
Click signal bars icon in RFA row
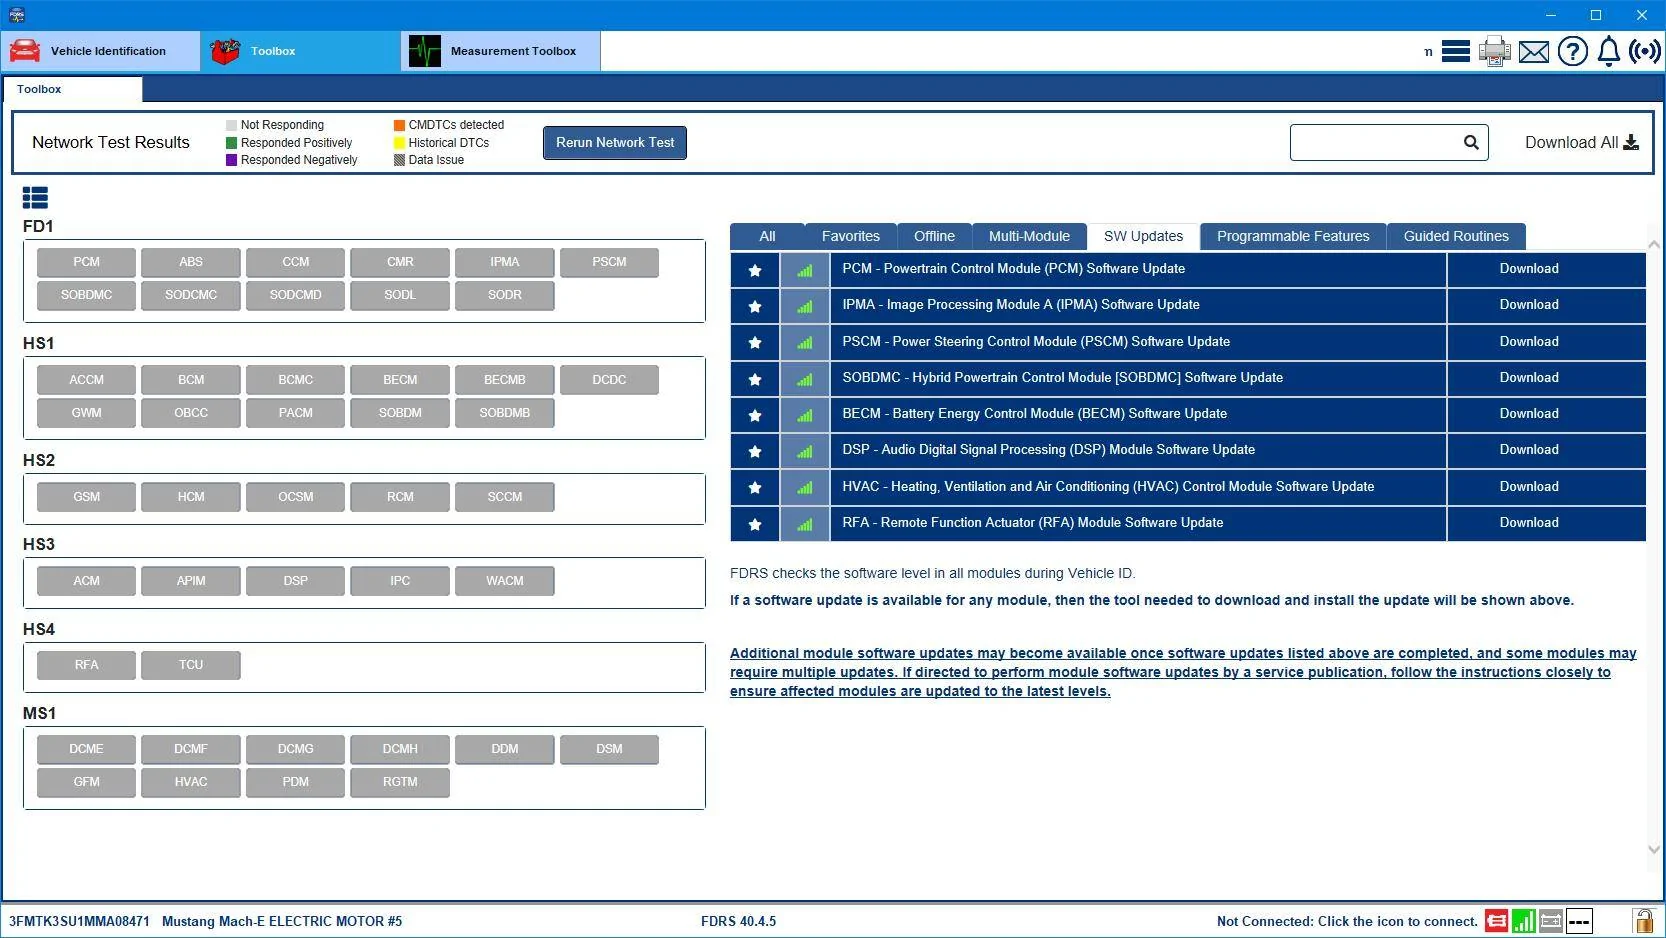[x=805, y=523]
